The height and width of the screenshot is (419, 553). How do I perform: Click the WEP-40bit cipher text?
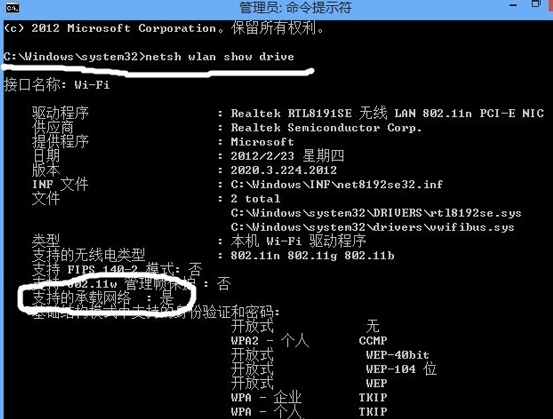coord(397,355)
